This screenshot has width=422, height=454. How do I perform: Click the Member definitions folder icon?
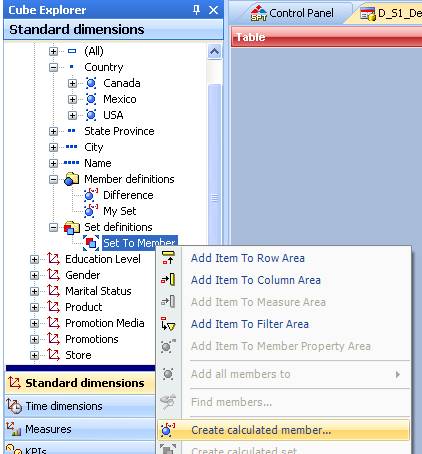[71, 179]
